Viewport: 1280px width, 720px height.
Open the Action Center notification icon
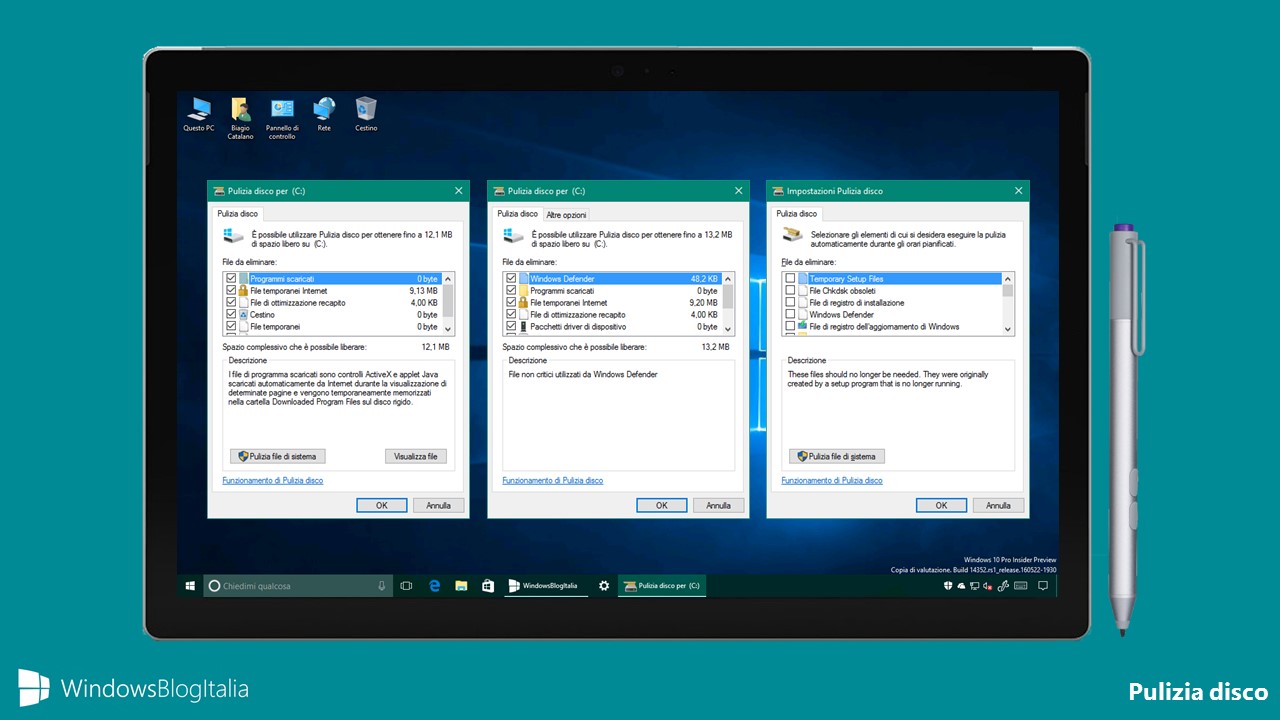click(1042, 586)
